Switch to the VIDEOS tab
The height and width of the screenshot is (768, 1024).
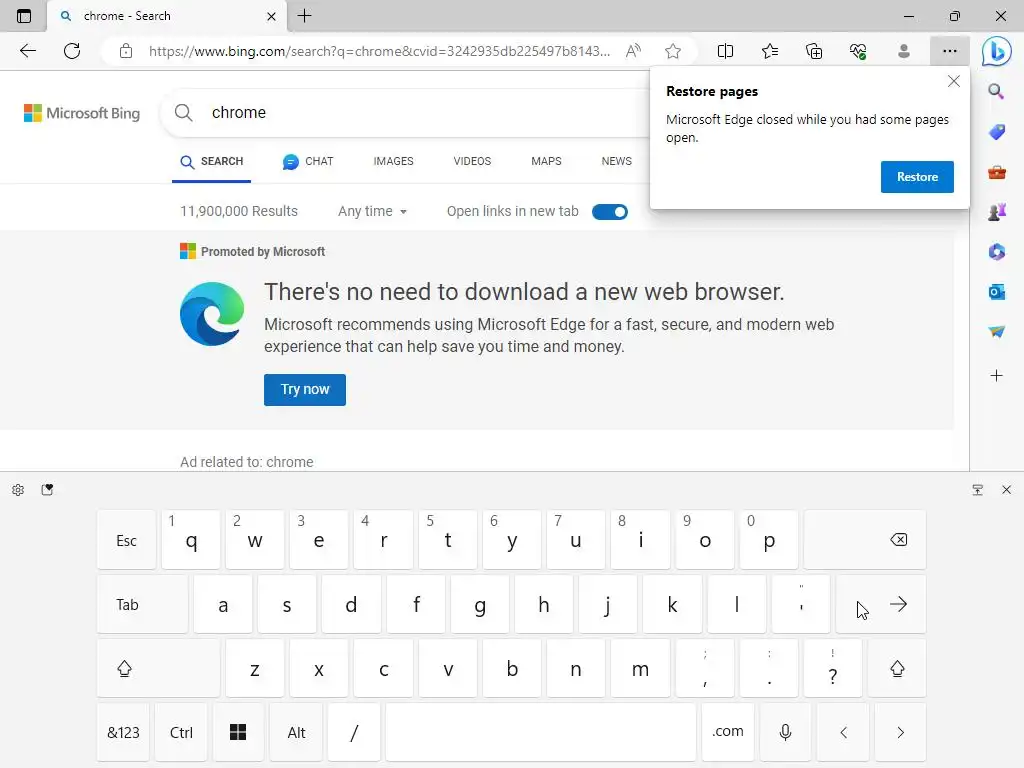(472, 161)
